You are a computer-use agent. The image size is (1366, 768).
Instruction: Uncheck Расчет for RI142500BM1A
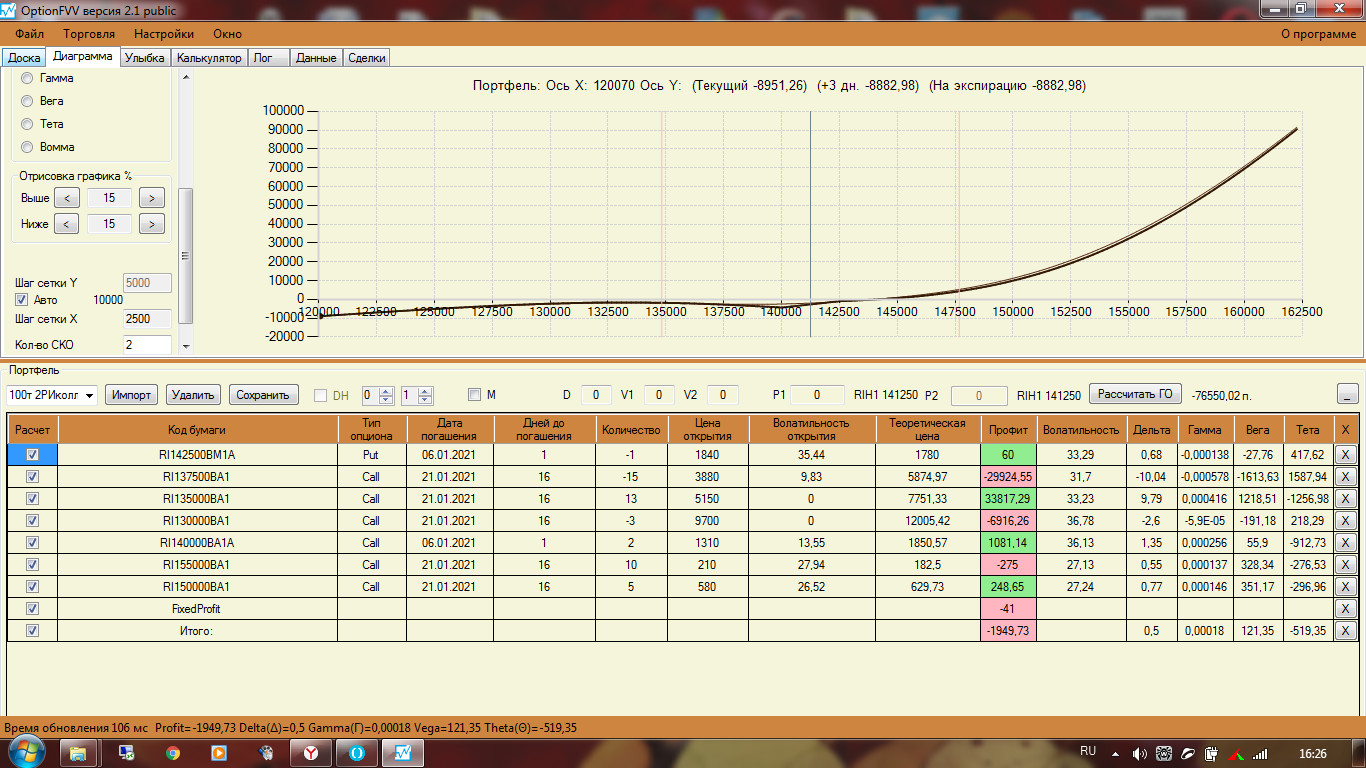[x=32, y=454]
